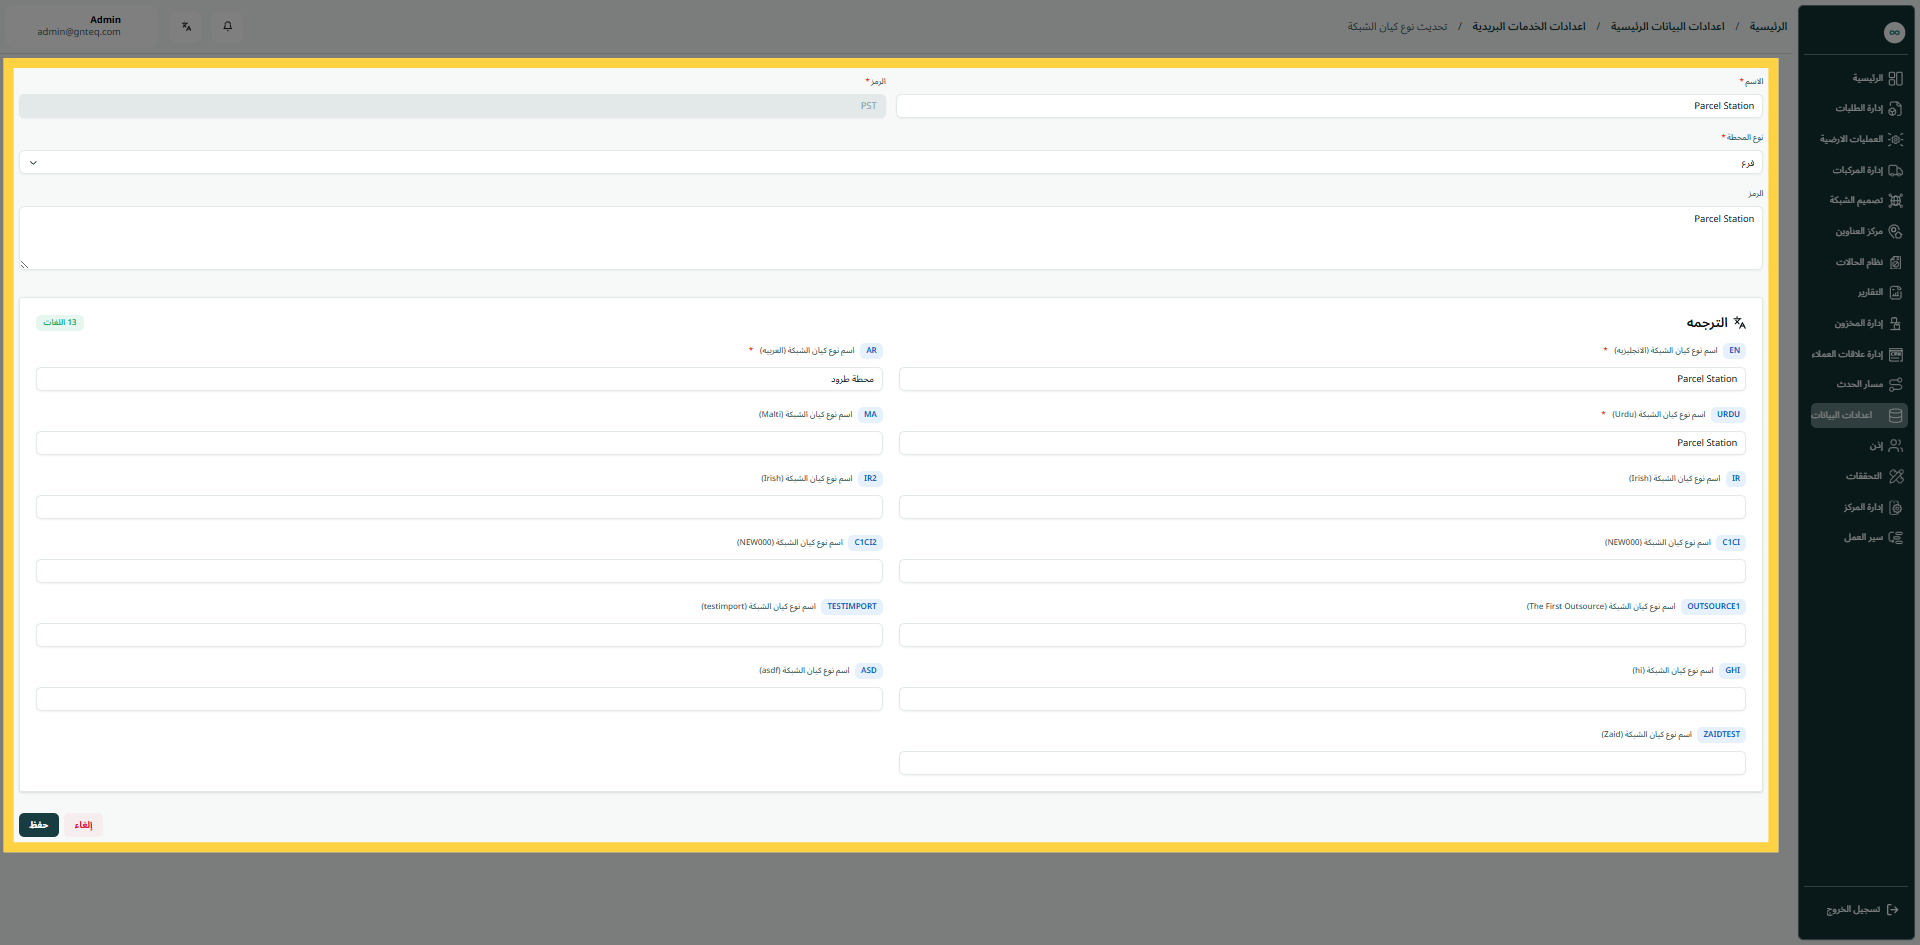The image size is (1920, 945).
Task: Click the IR2 (Irish) translation input
Action: point(459,507)
